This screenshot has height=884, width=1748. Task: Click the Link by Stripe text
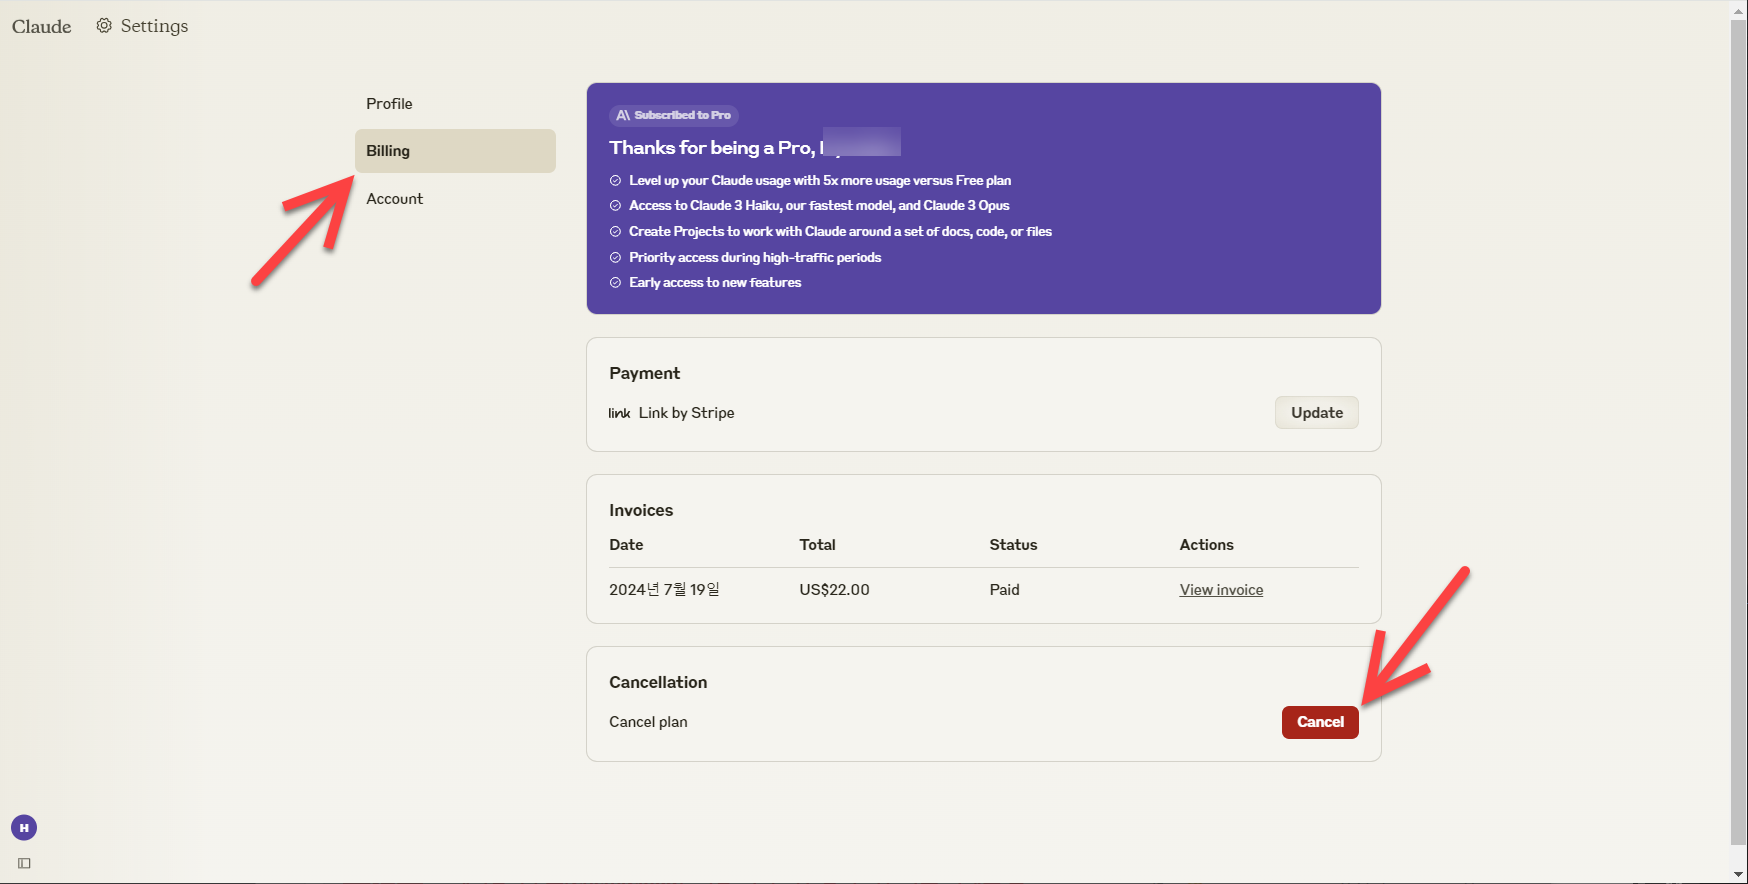click(x=686, y=413)
